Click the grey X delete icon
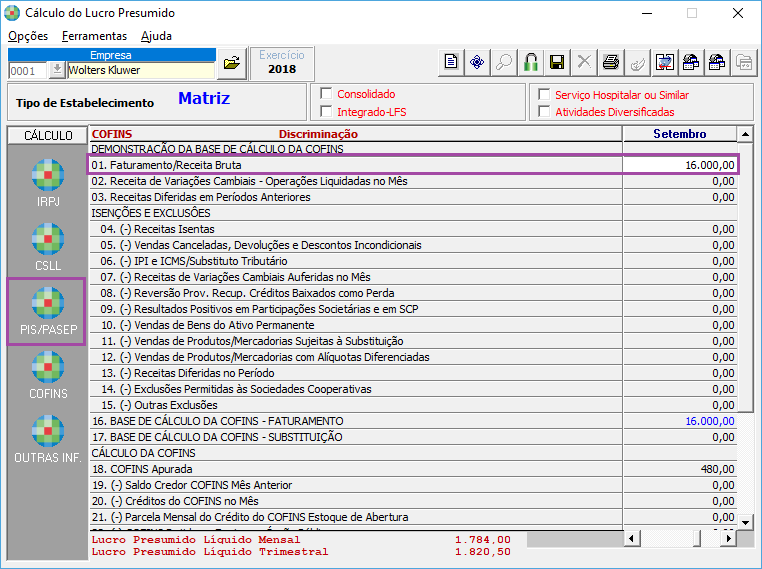This screenshot has height=569, width=762. pos(584,63)
